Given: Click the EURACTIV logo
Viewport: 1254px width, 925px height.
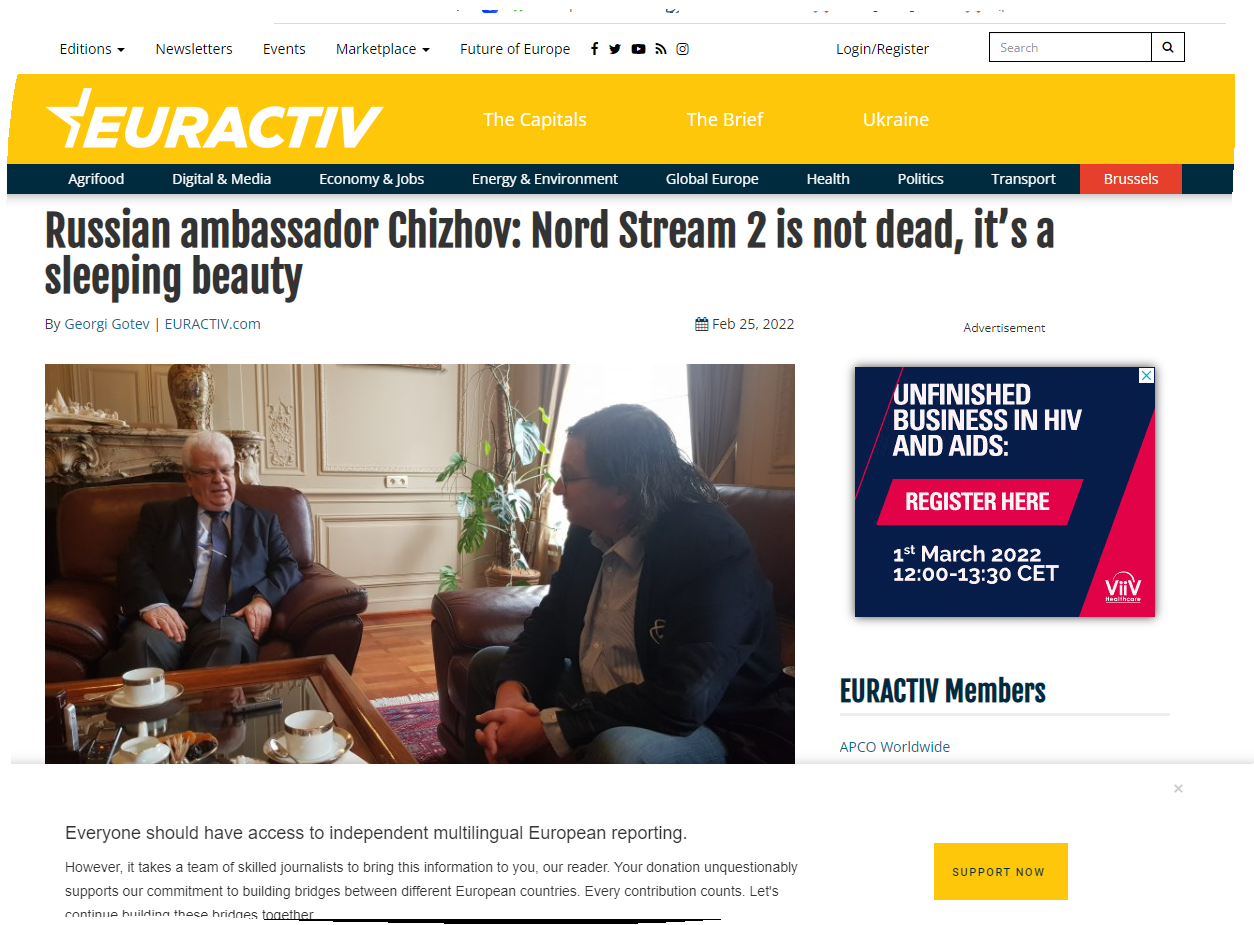Looking at the screenshot, I should (x=214, y=120).
